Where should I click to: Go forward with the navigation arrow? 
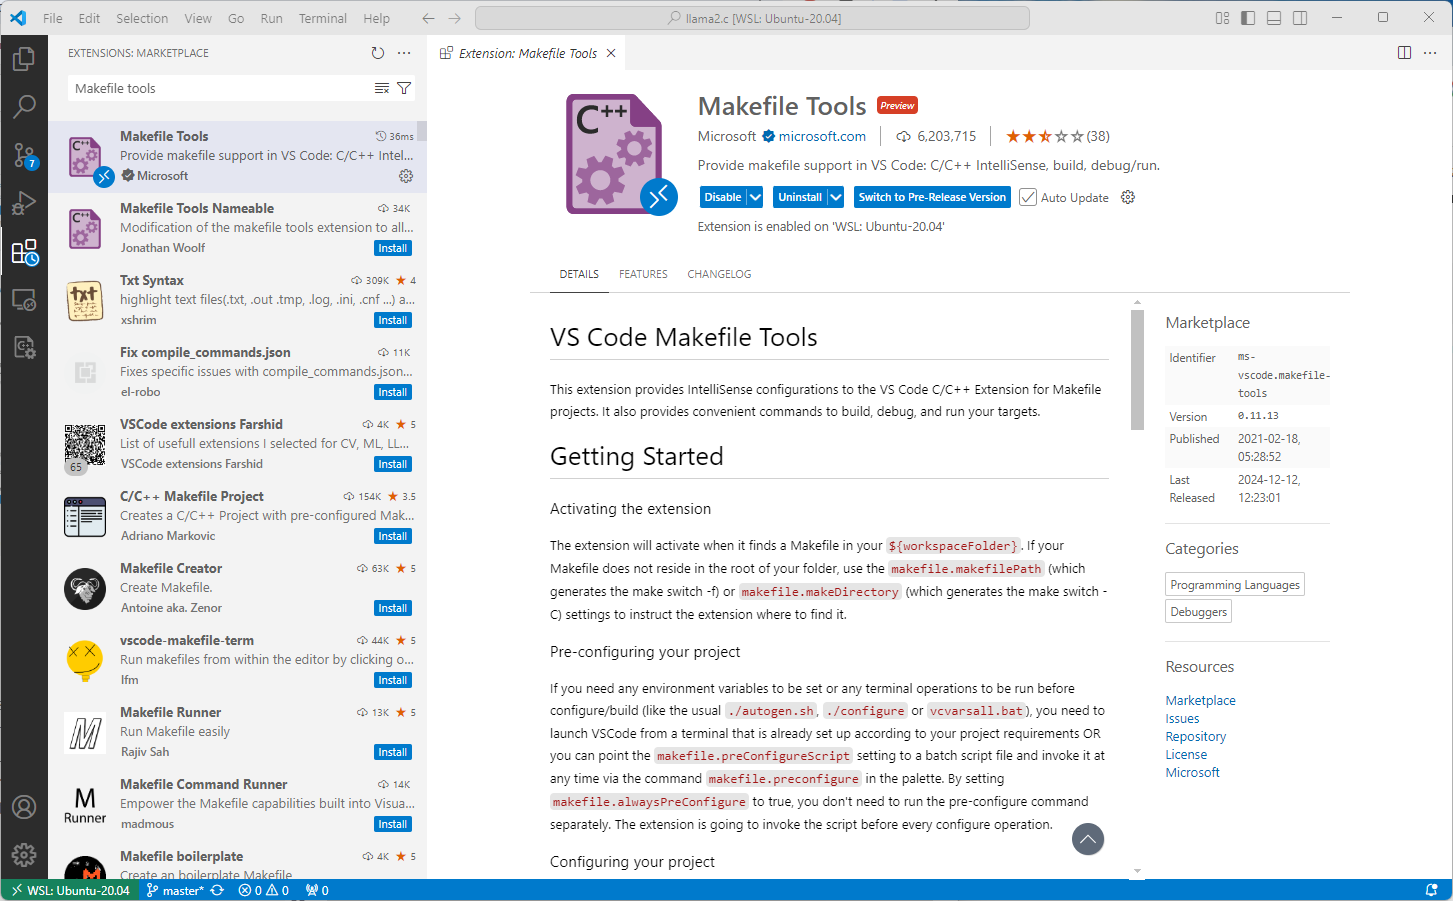tap(455, 18)
